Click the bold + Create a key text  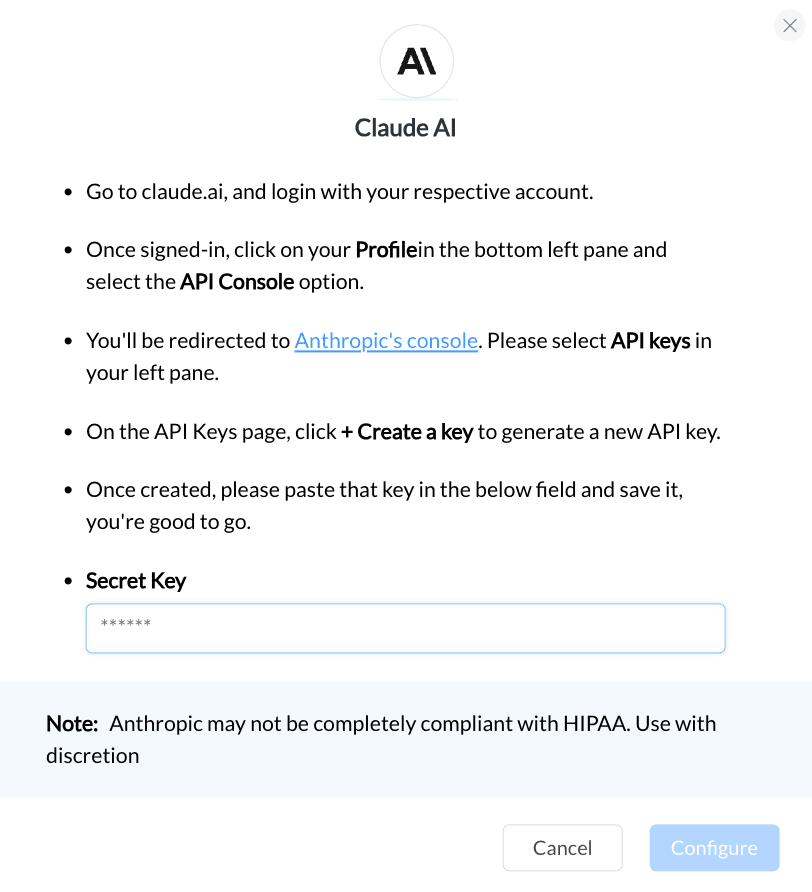[407, 432]
